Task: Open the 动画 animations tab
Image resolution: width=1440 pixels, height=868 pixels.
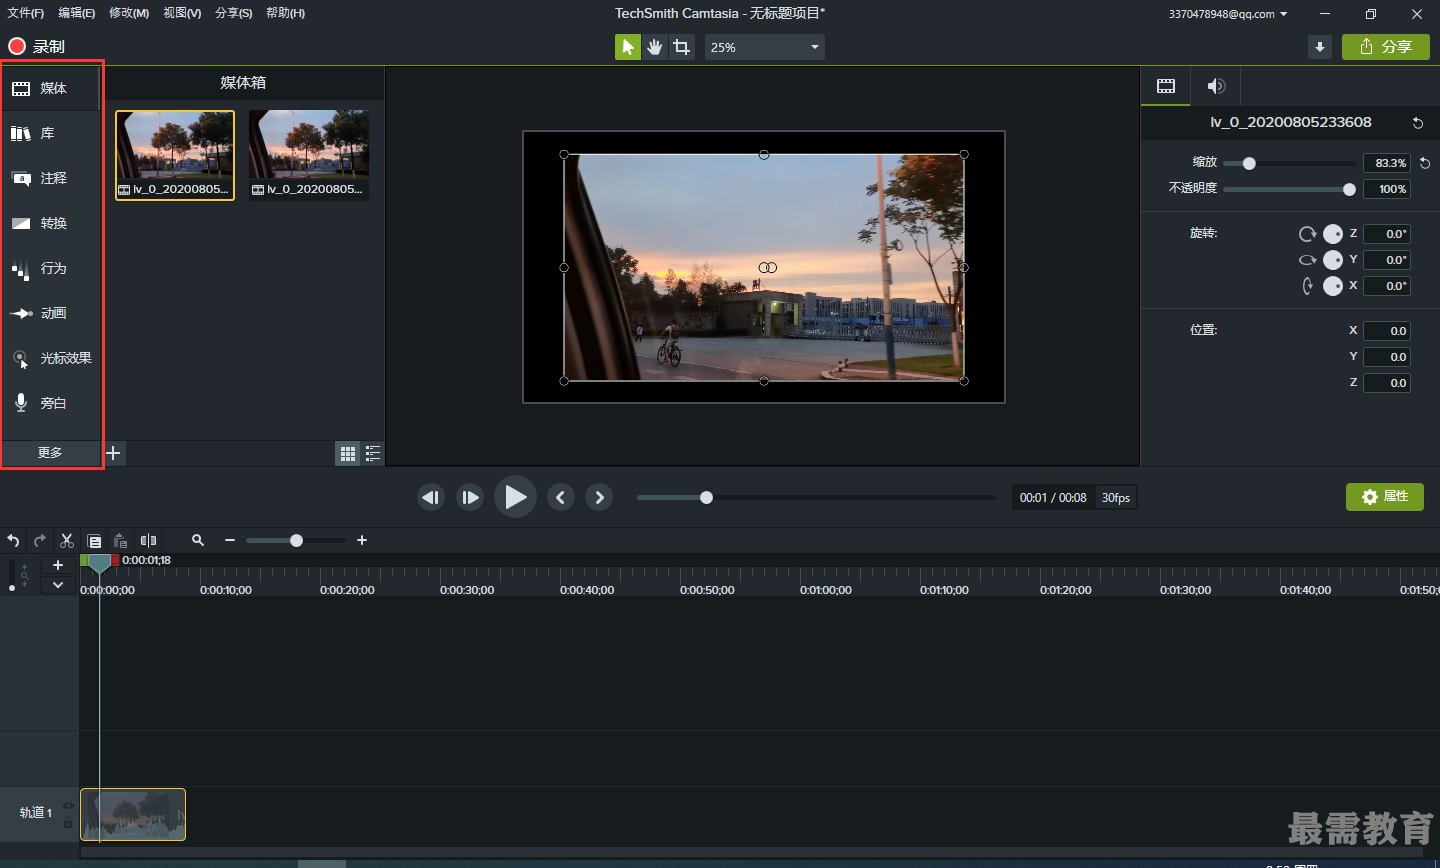Action: point(51,313)
